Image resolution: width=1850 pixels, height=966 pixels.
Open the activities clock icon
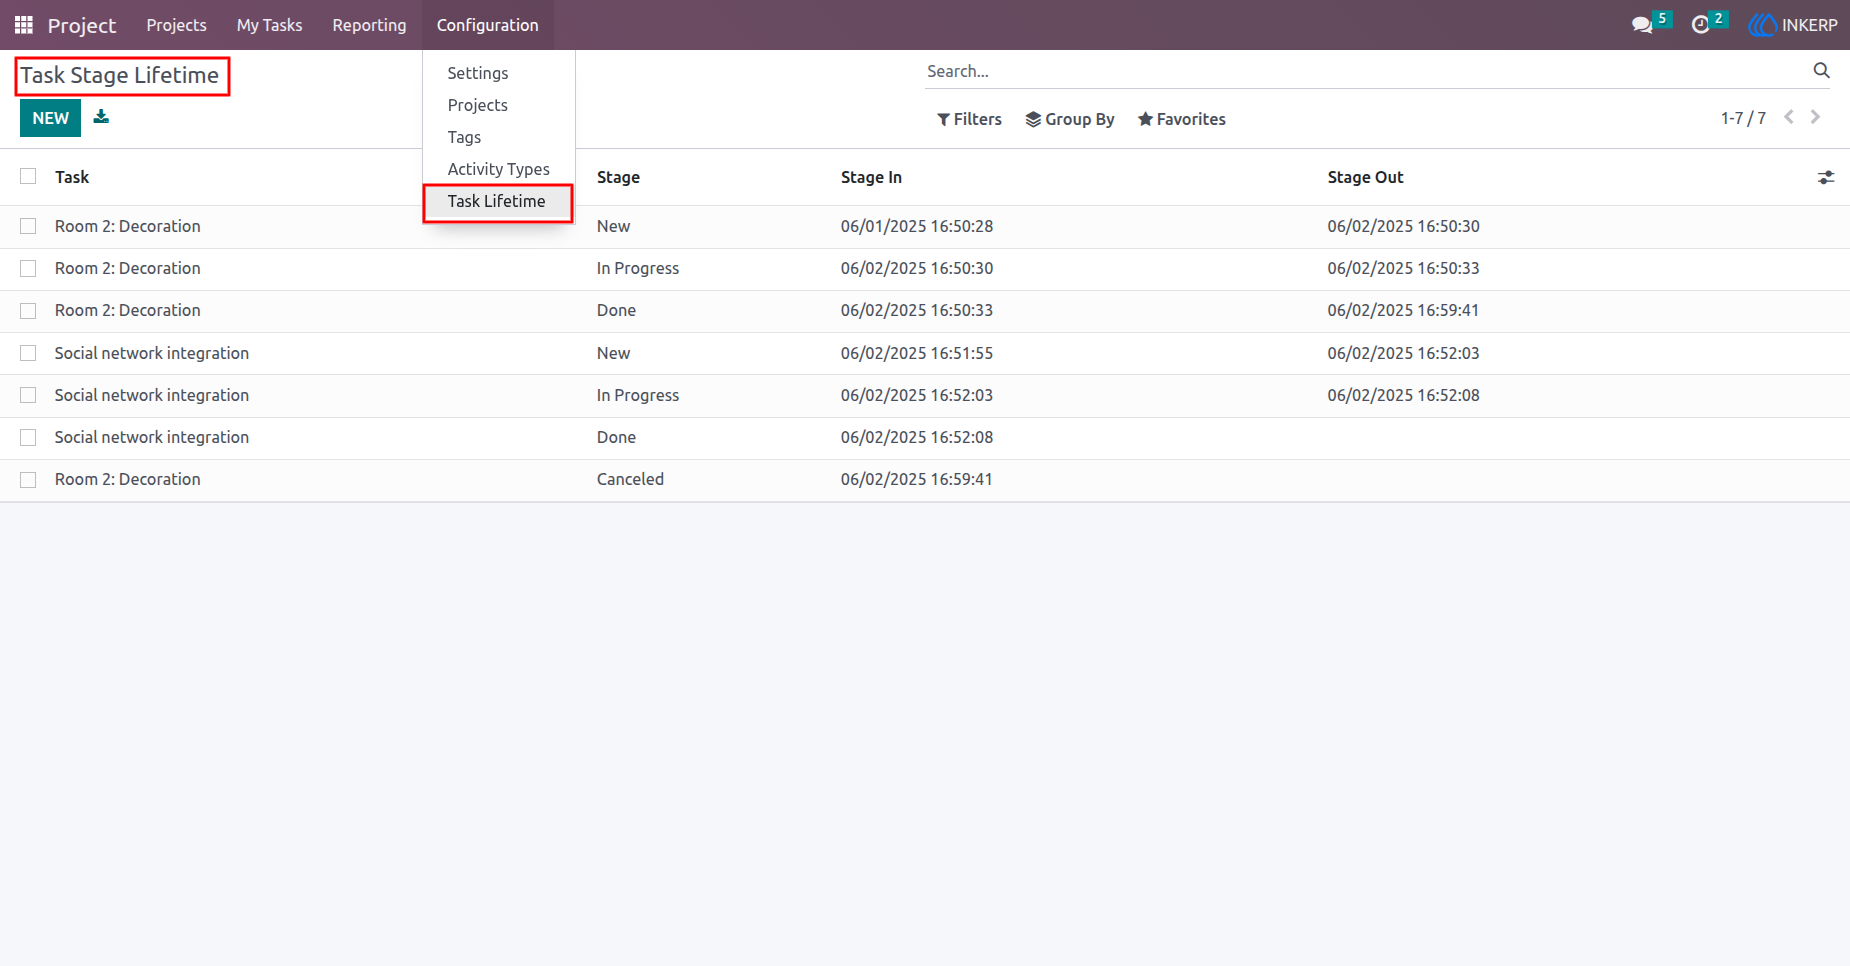coord(1700,25)
